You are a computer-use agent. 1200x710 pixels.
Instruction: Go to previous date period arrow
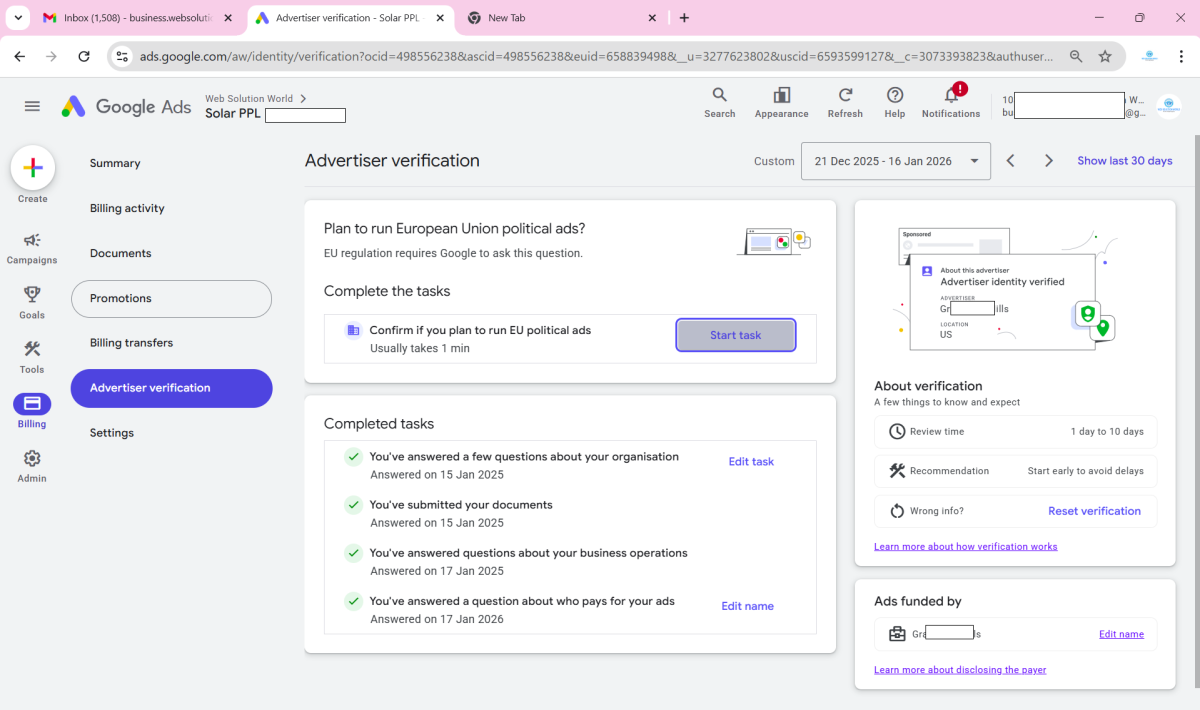tap(1010, 161)
